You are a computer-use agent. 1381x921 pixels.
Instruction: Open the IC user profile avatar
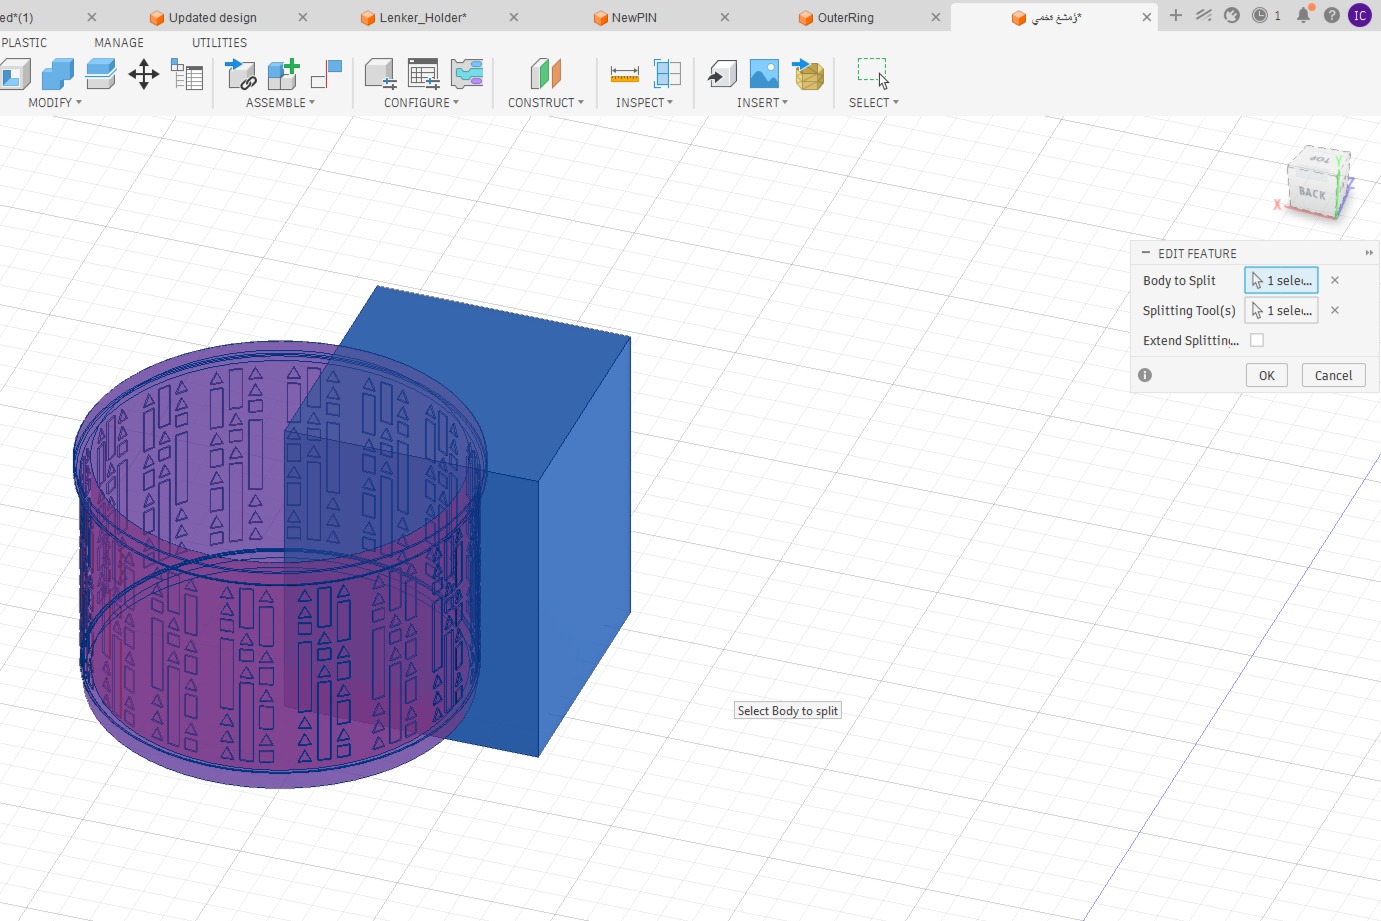click(1360, 15)
